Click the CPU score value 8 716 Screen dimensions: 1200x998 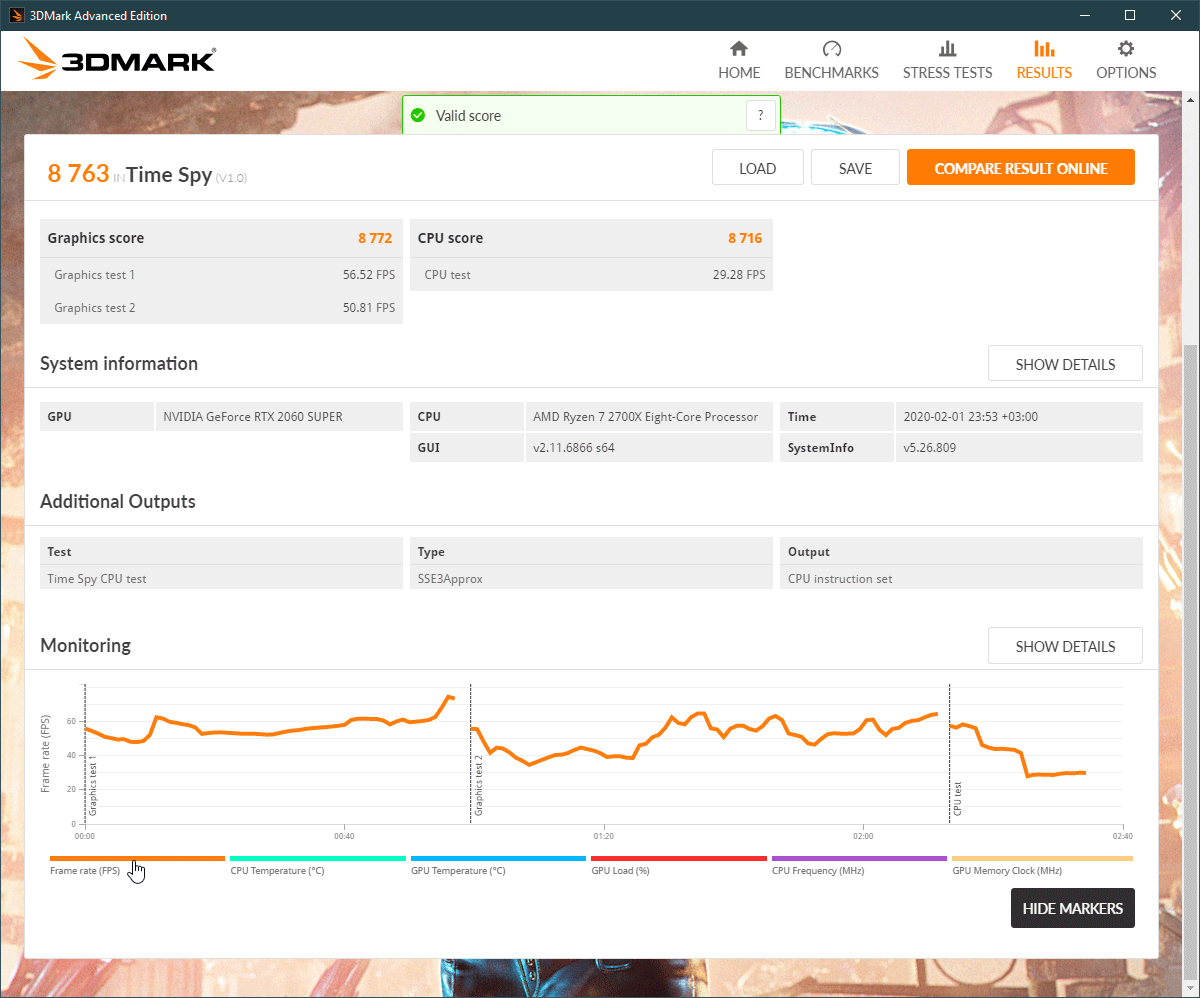coord(745,238)
